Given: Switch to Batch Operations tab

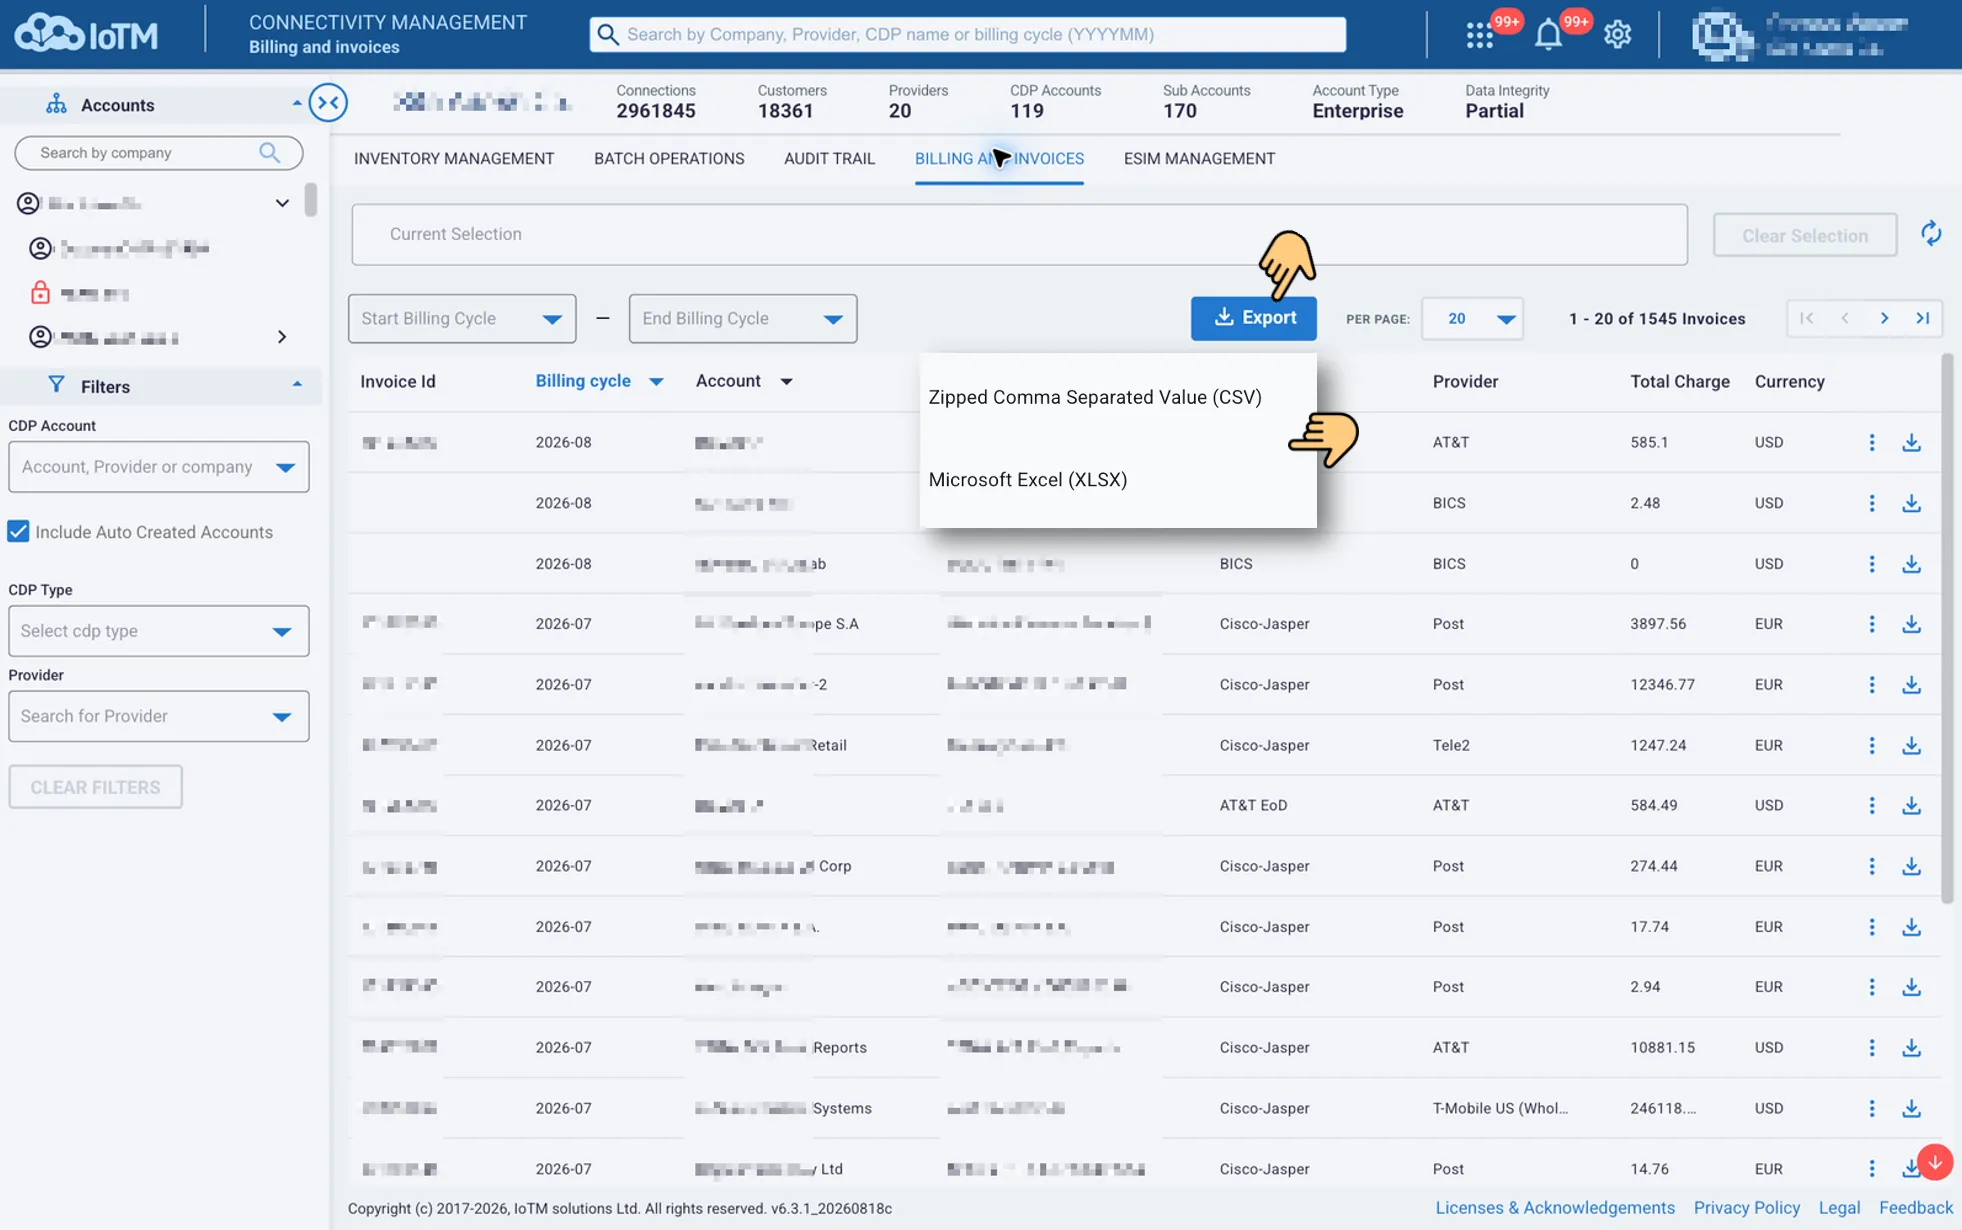Looking at the screenshot, I should [x=669, y=159].
